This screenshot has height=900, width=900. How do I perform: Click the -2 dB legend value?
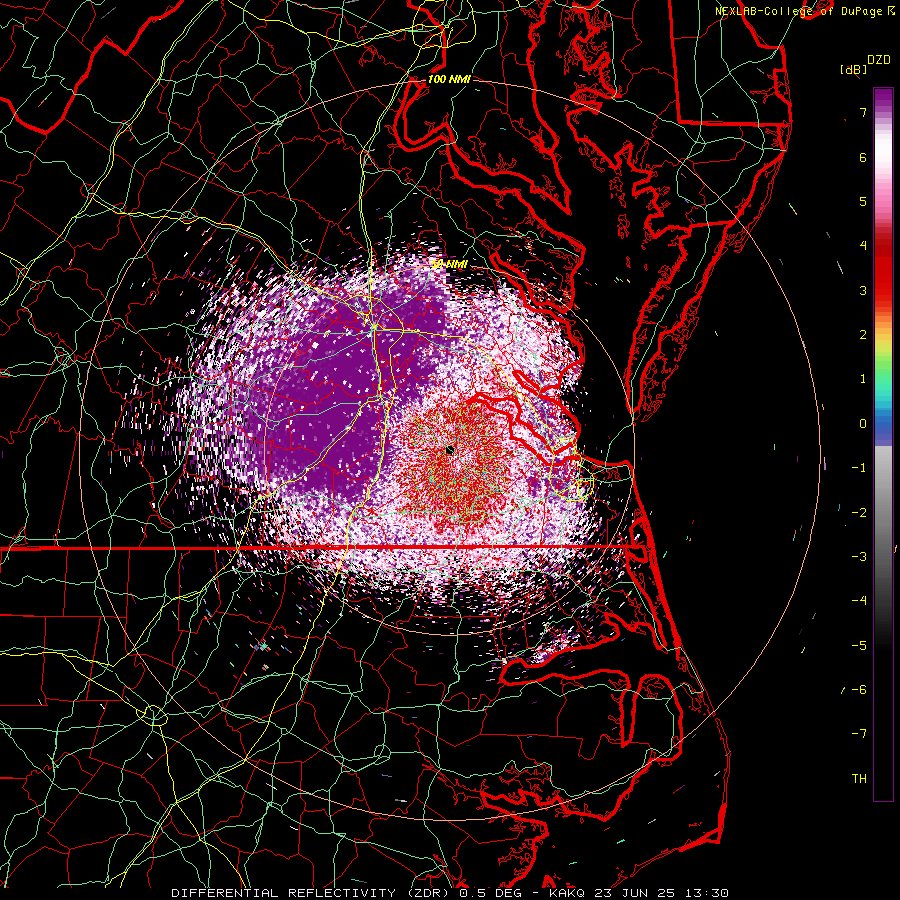tap(859, 513)
